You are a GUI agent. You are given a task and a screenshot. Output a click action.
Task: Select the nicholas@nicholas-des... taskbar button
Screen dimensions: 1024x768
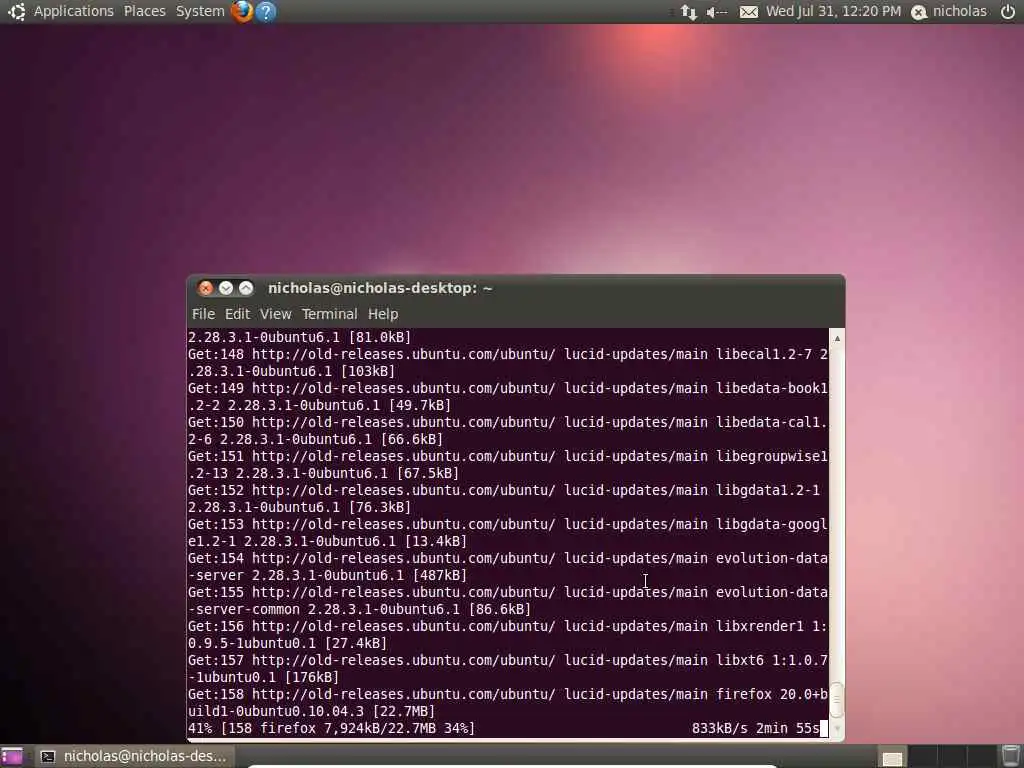[x=134, y=756]
